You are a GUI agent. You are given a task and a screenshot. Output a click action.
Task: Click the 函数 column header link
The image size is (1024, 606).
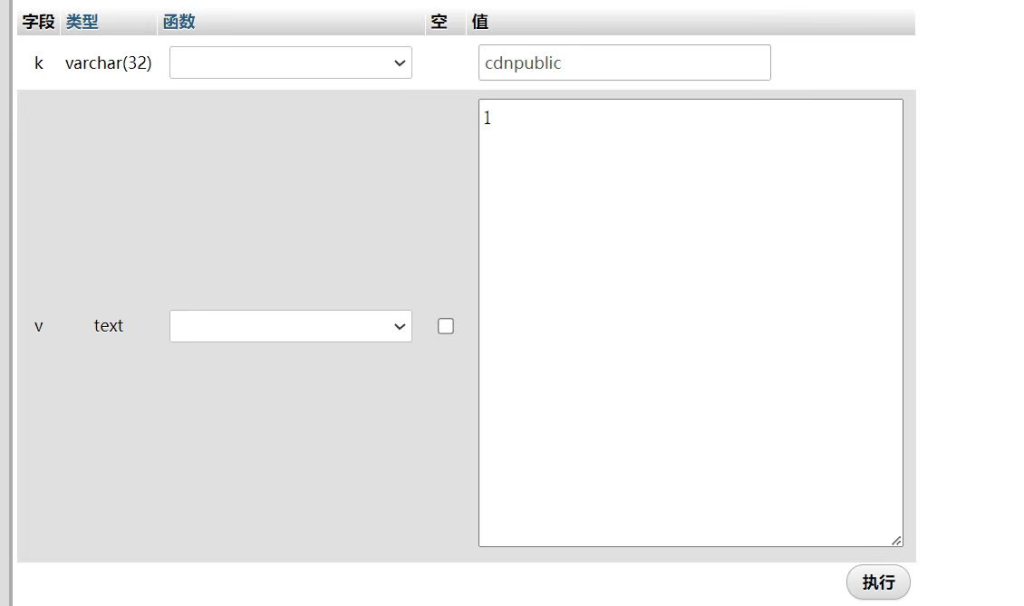[x=179, y=21]
